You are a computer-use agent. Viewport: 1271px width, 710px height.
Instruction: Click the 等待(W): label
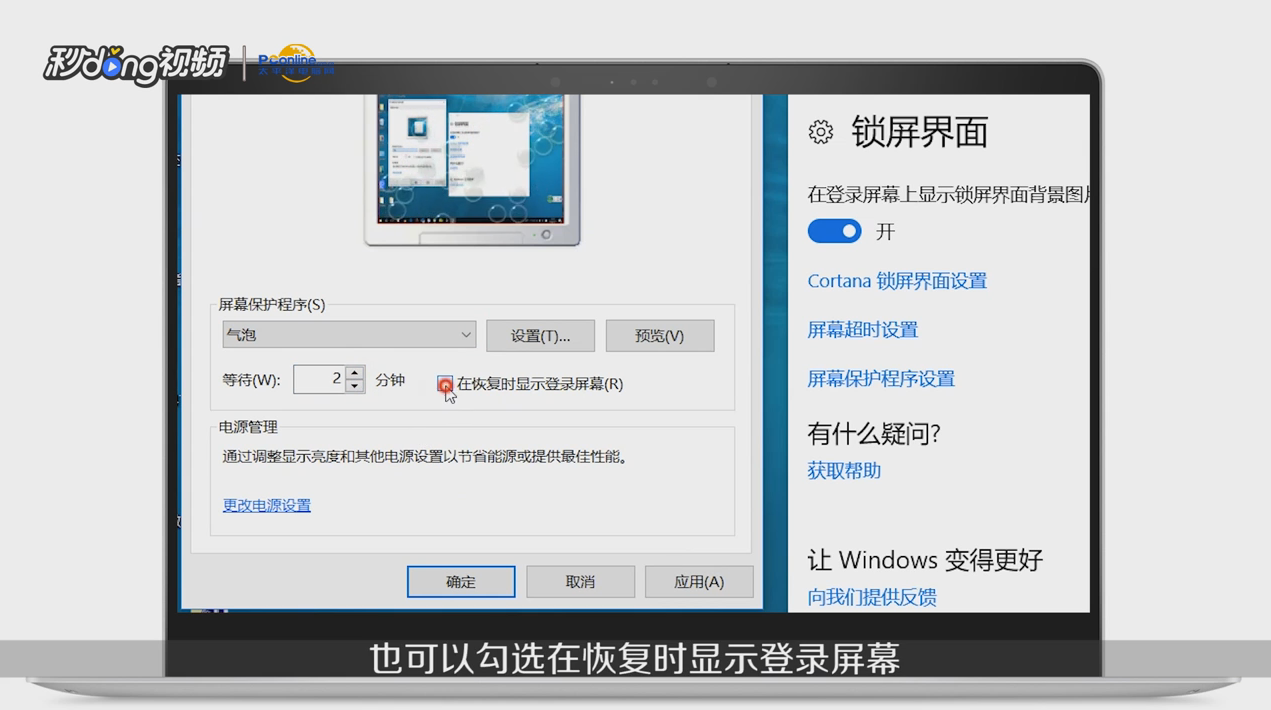click(x=251, y=380)
